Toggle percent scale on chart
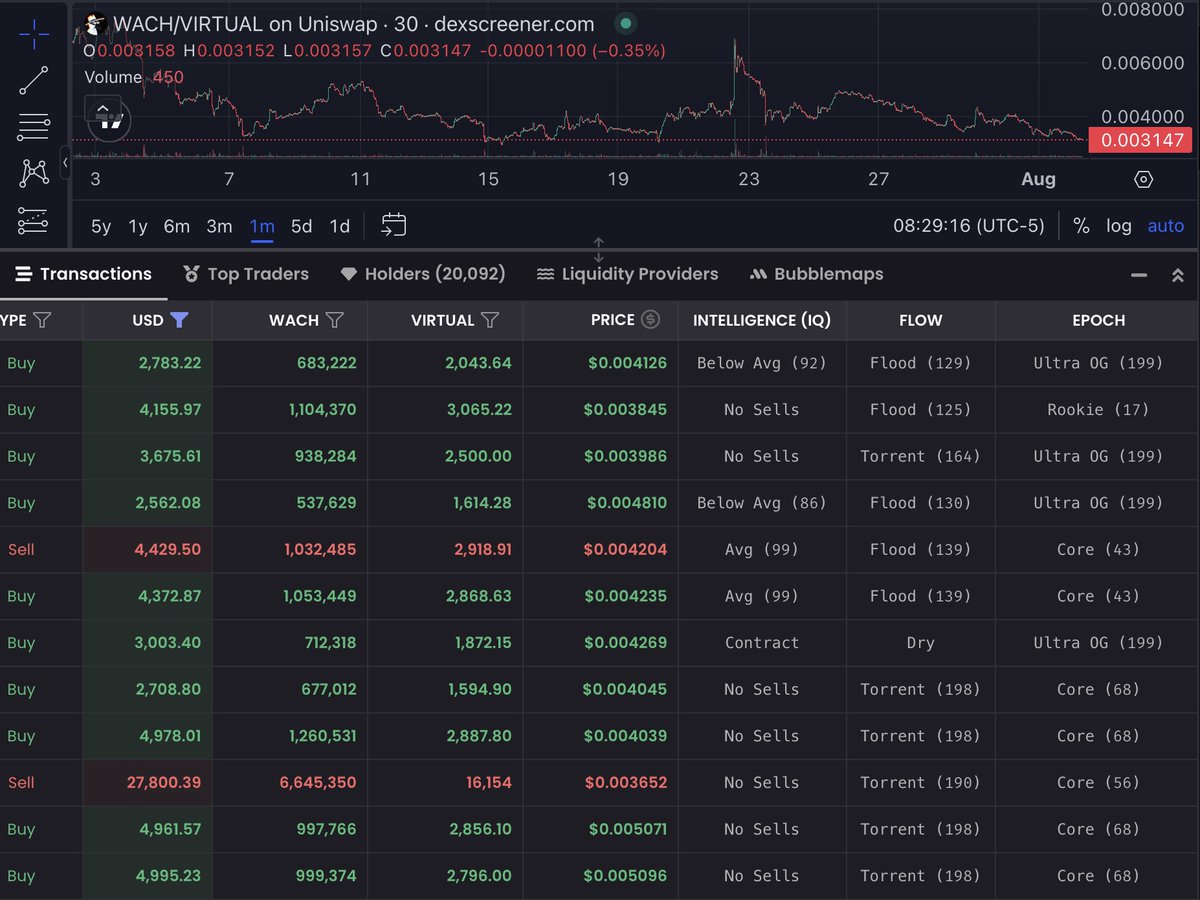The image size is (1200, 900). point(1081,226)
